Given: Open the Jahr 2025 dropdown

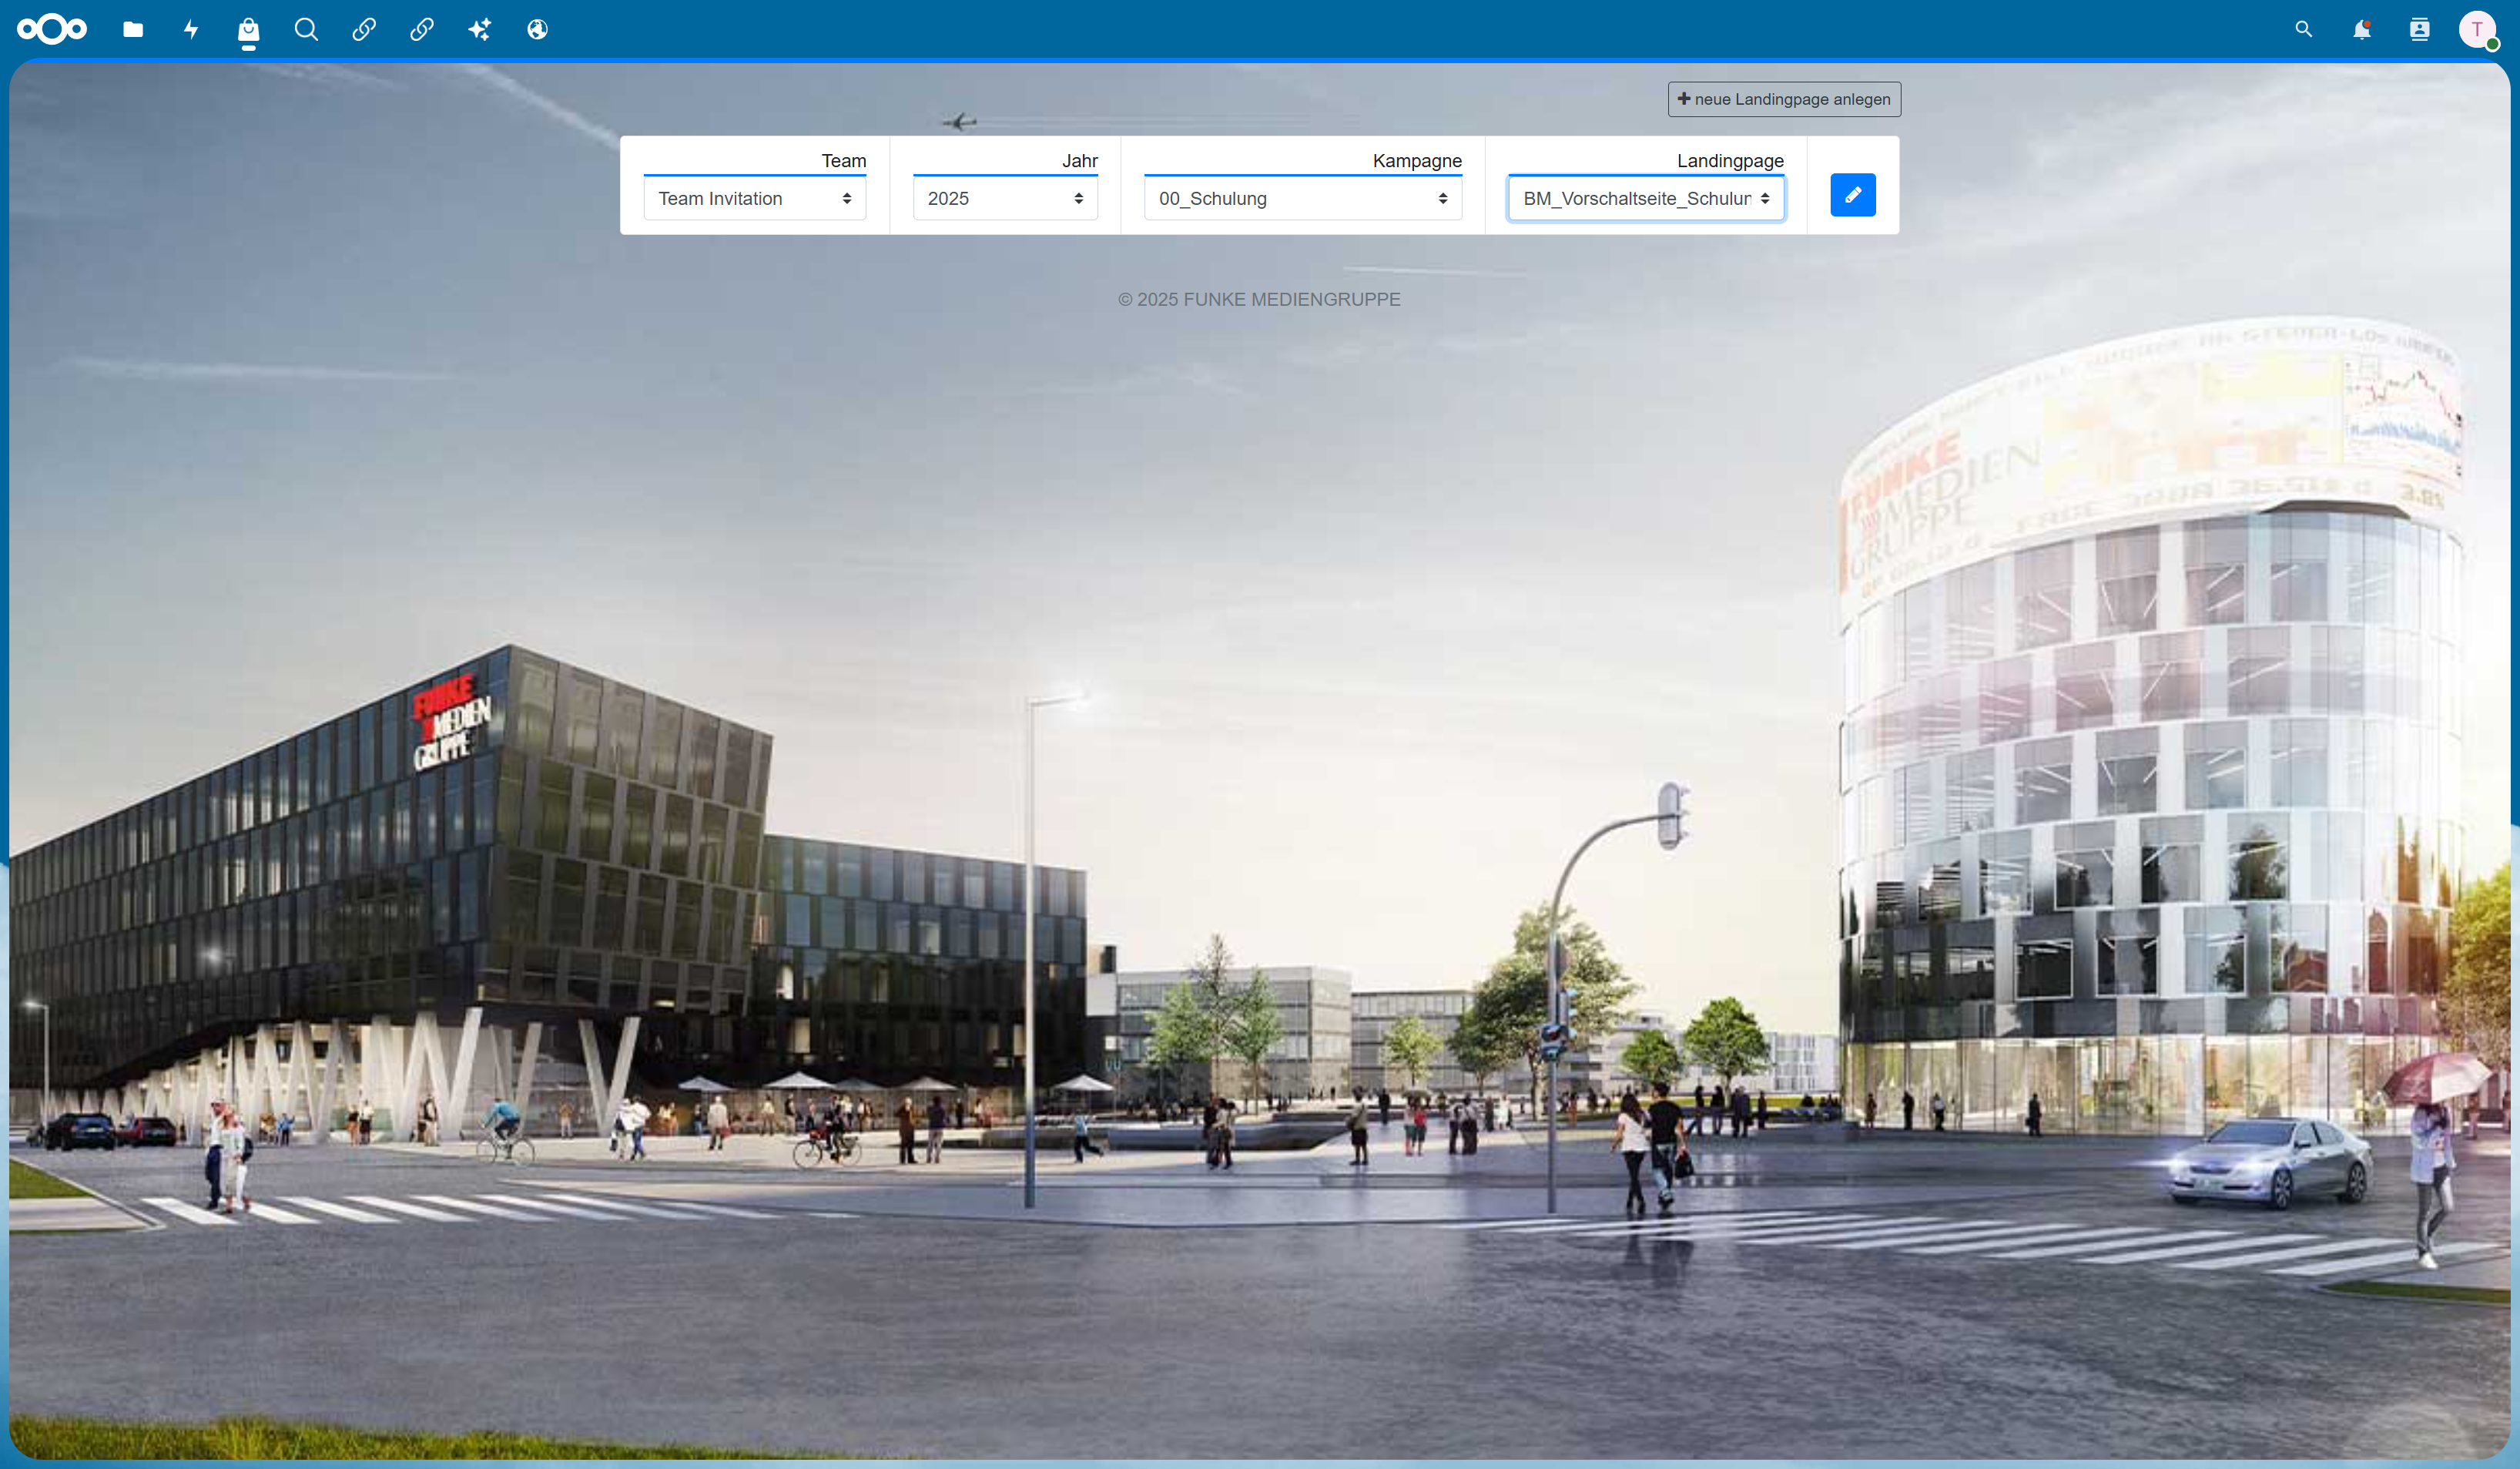Looking at the screenshot, I should pyautogui.click(x=1005, y=198).
